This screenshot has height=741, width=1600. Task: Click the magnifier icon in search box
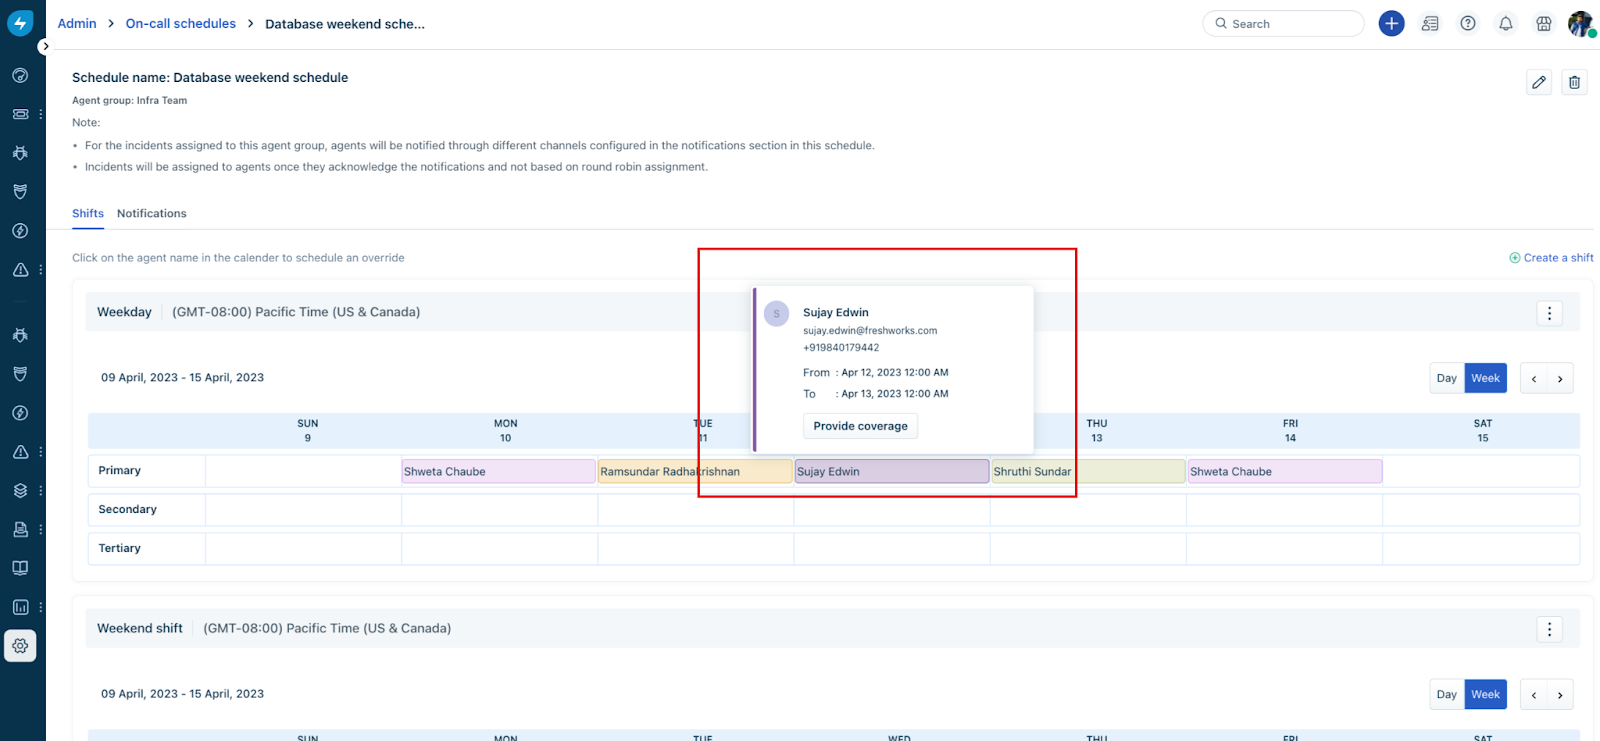coord(1221,23)
